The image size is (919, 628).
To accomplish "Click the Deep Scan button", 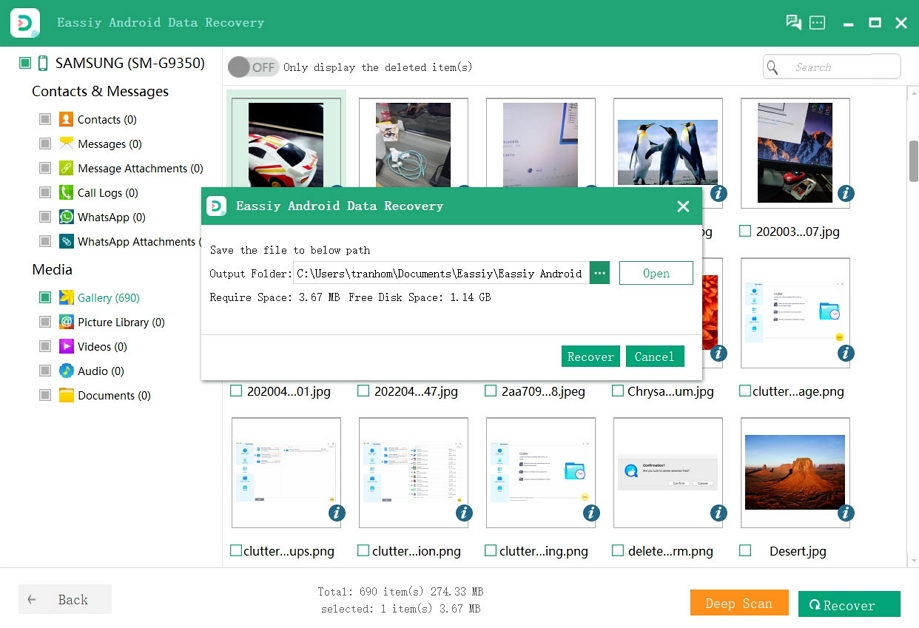I will (x=738, y=603).
